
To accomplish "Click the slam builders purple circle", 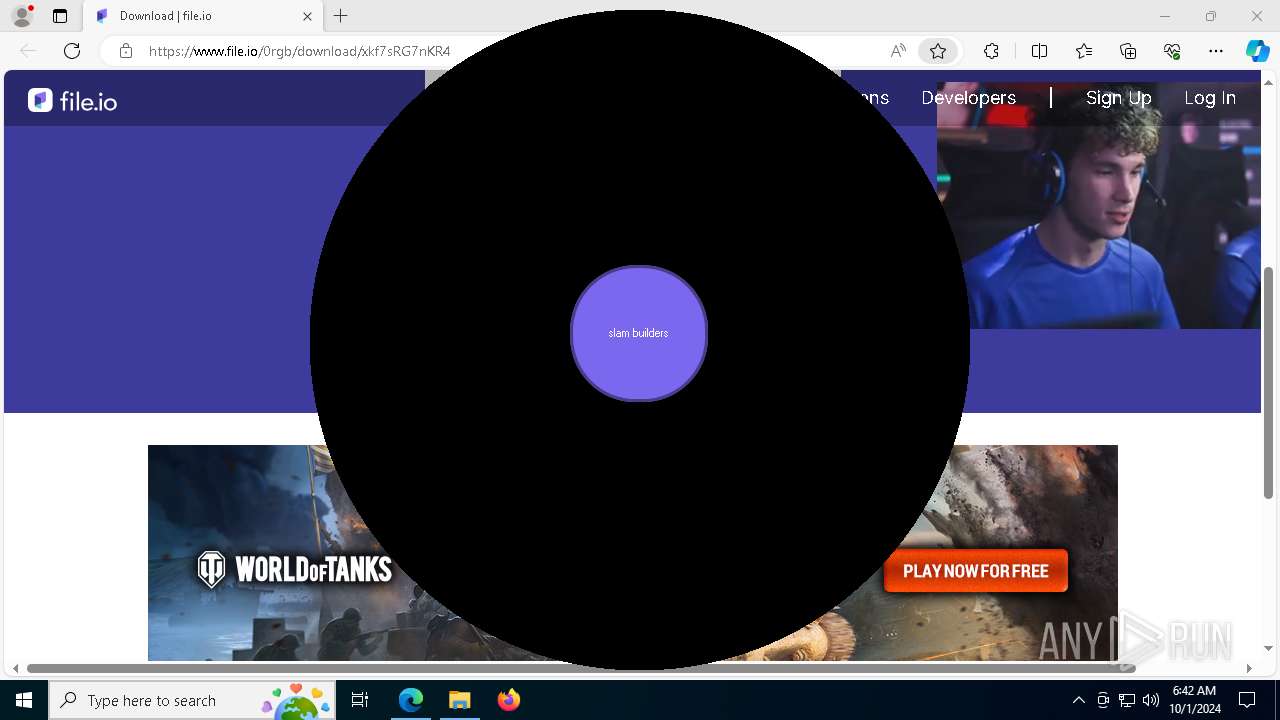I will point(639,333).
